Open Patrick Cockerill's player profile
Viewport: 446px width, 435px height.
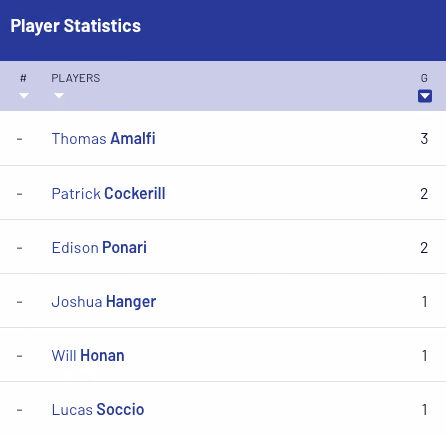108,194
